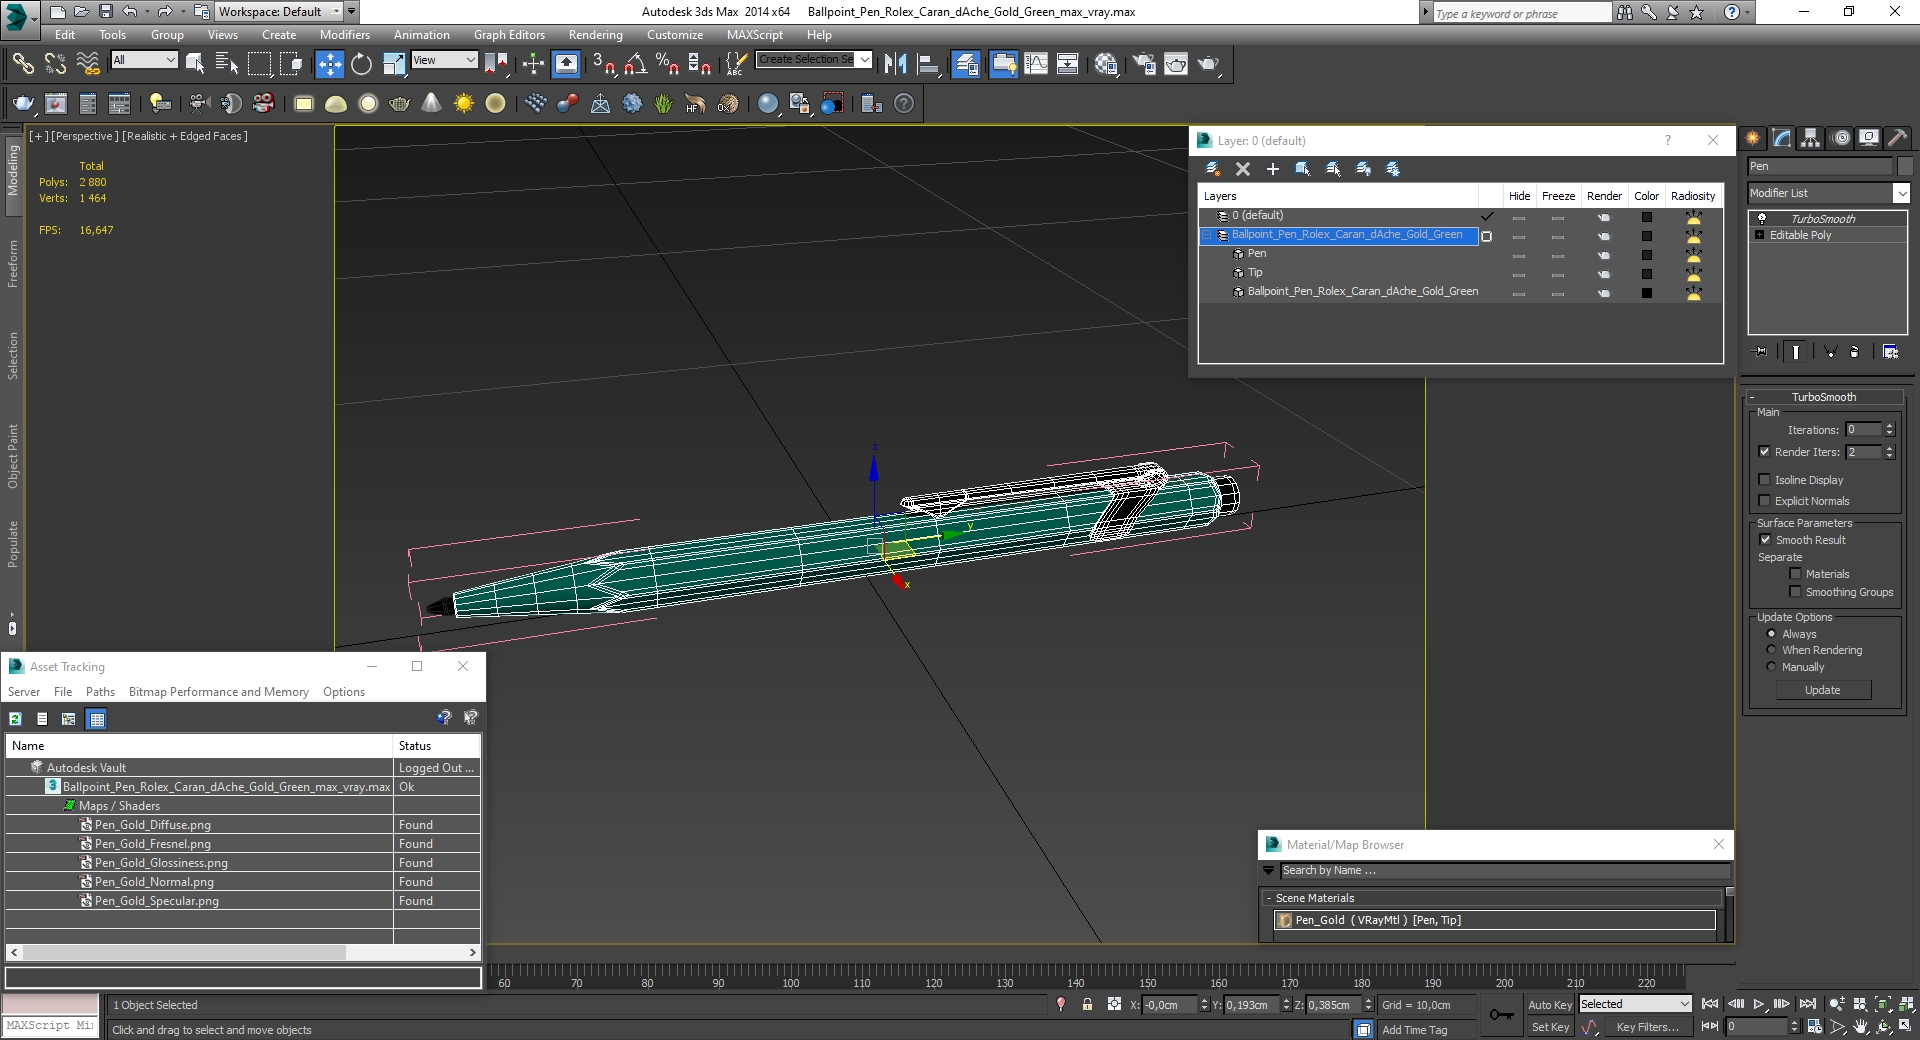Open the Rendering menu
The image size is (1920, 1040).
[x=595, y=34]
